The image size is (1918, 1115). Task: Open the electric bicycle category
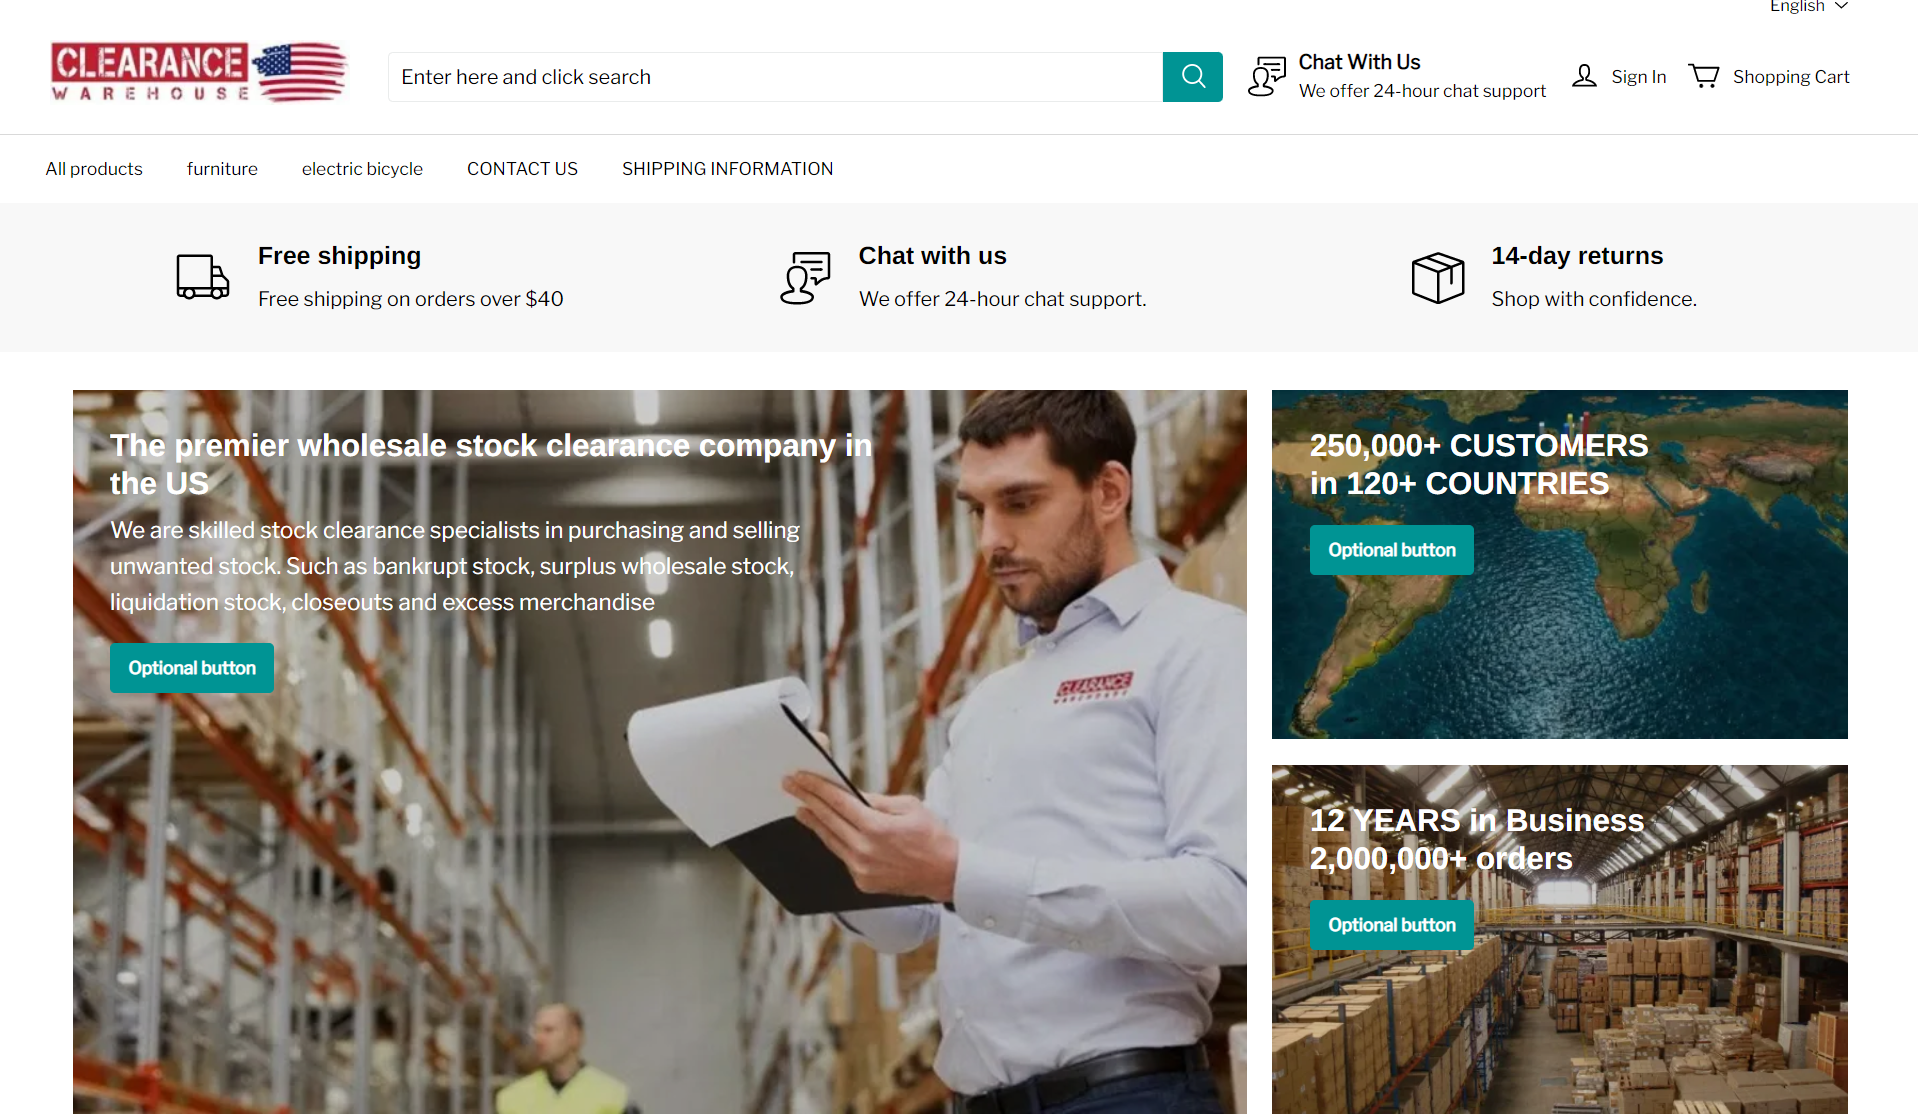[362, 169]
